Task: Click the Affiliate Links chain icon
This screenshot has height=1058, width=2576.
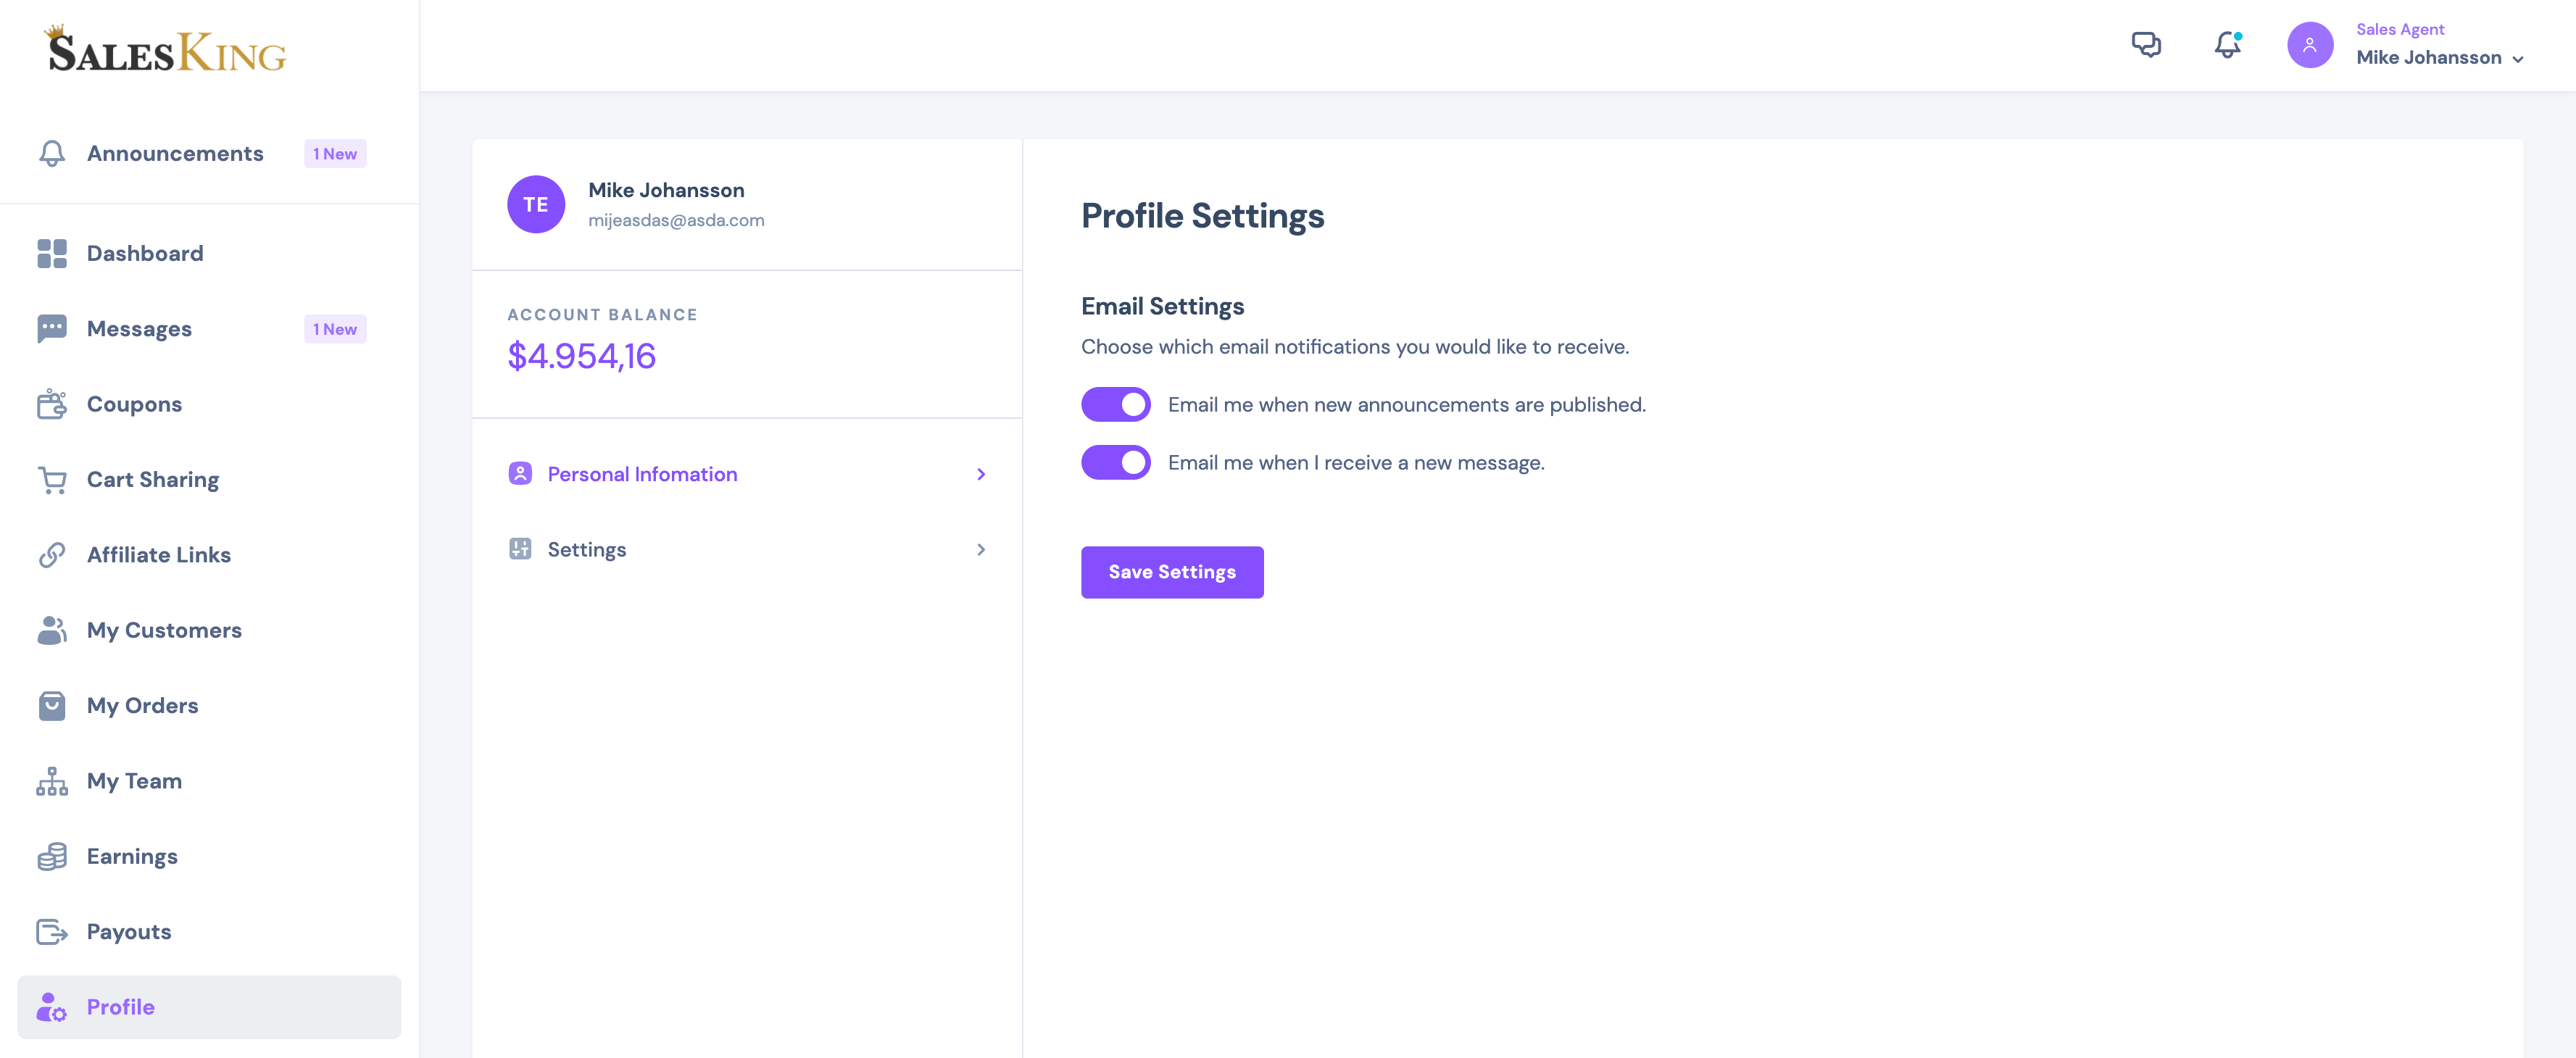Action: pos(51,554)
